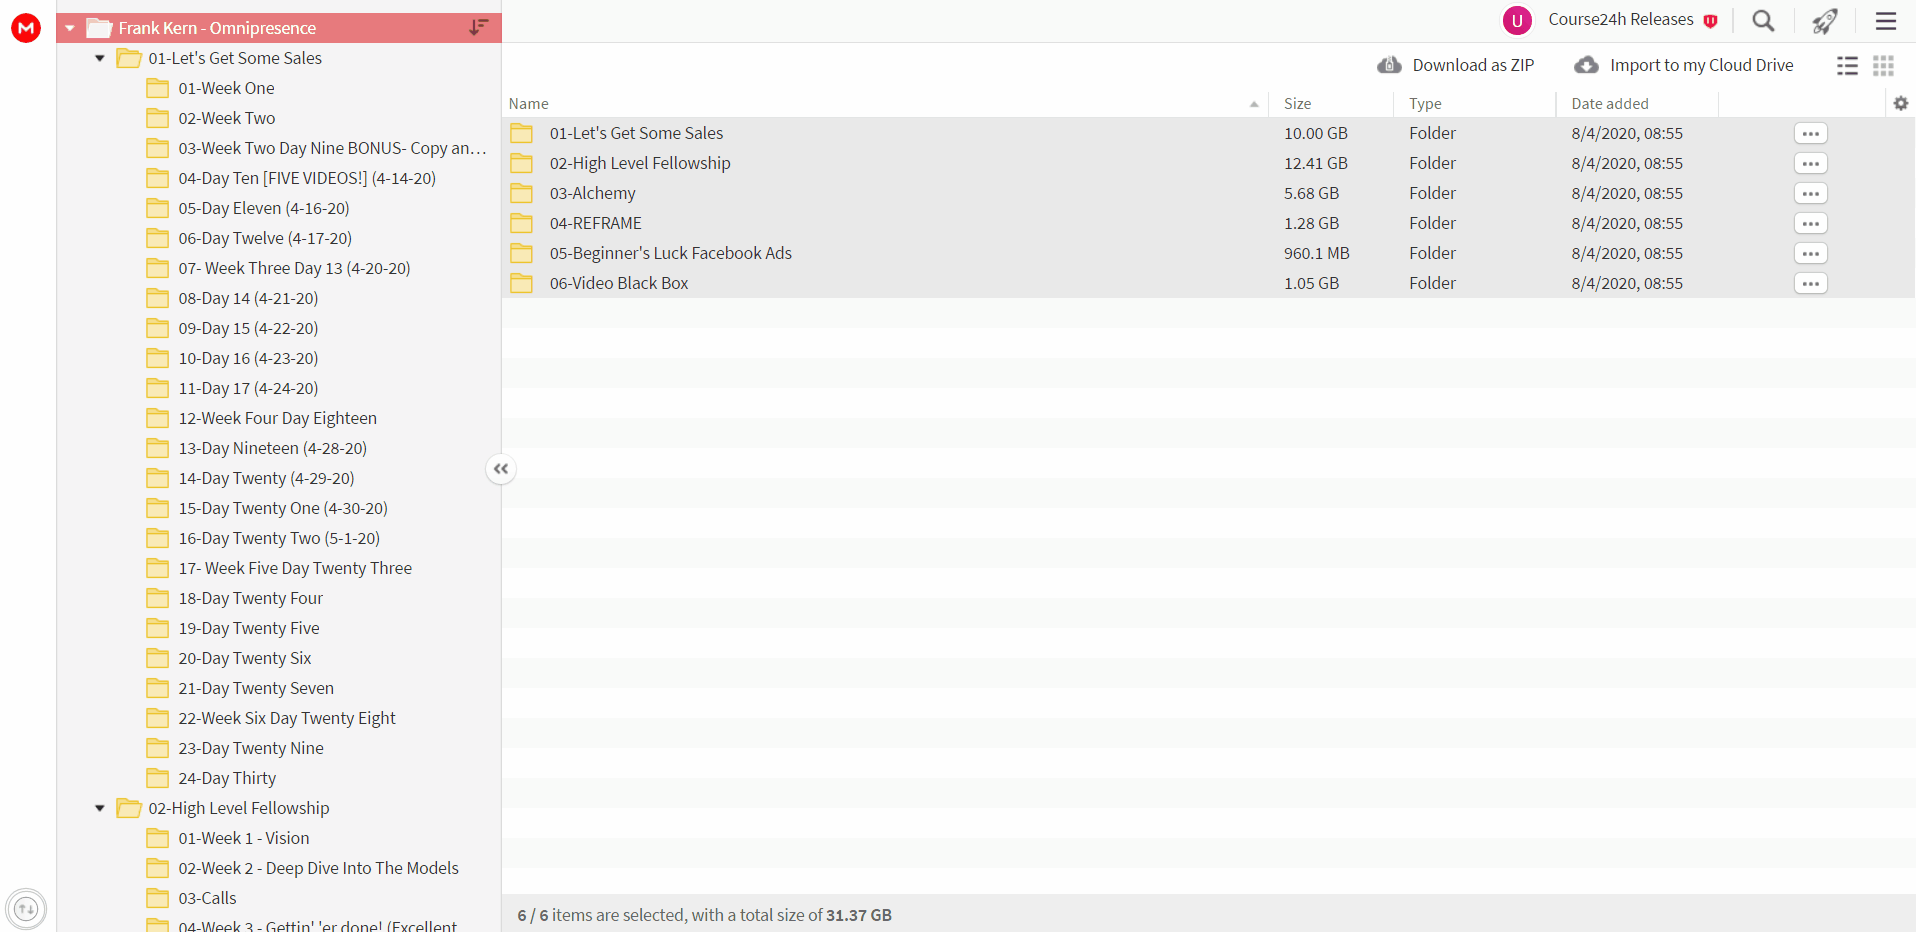The height and width of the screenshot is (932, 1916).
Task: Open 16-Day Twenty Two (5-1-20)
Action: click(279, 538)
